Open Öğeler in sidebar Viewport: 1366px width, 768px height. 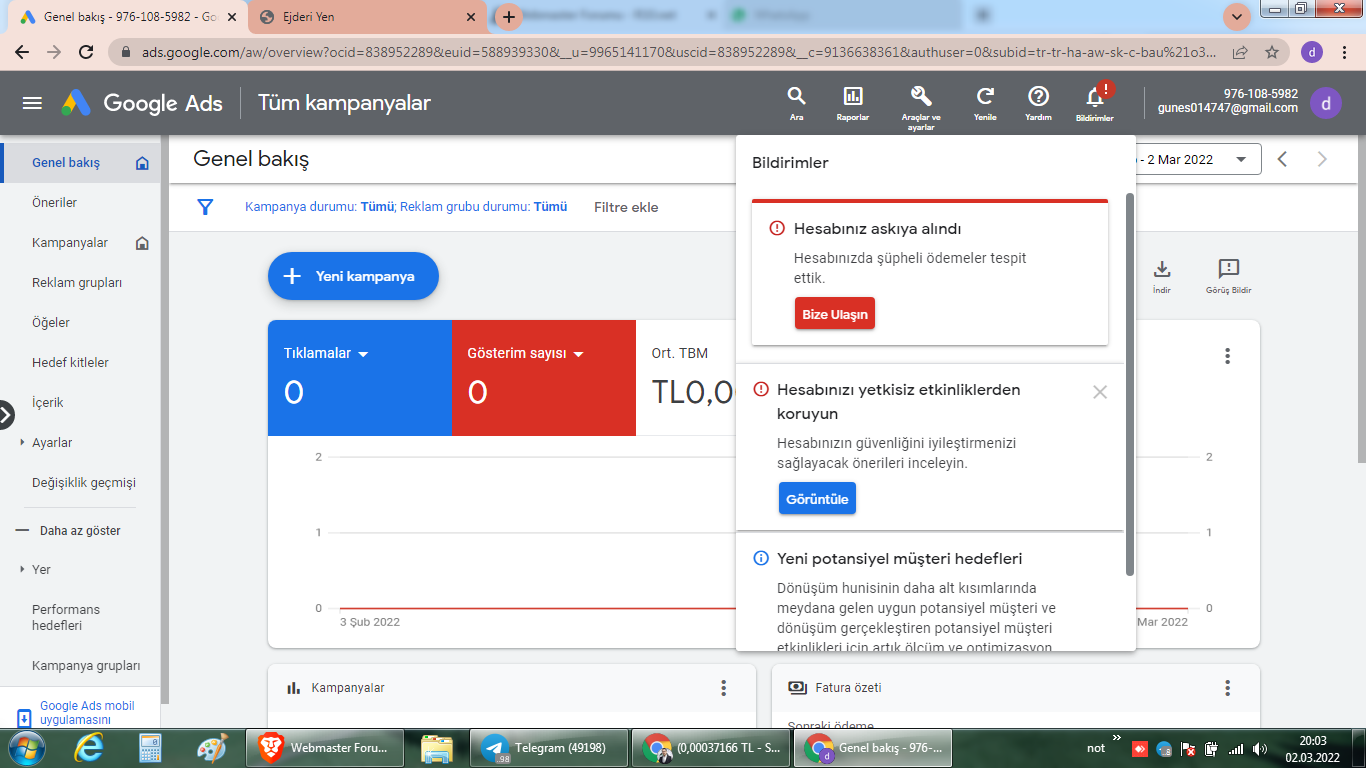point(51,322)
